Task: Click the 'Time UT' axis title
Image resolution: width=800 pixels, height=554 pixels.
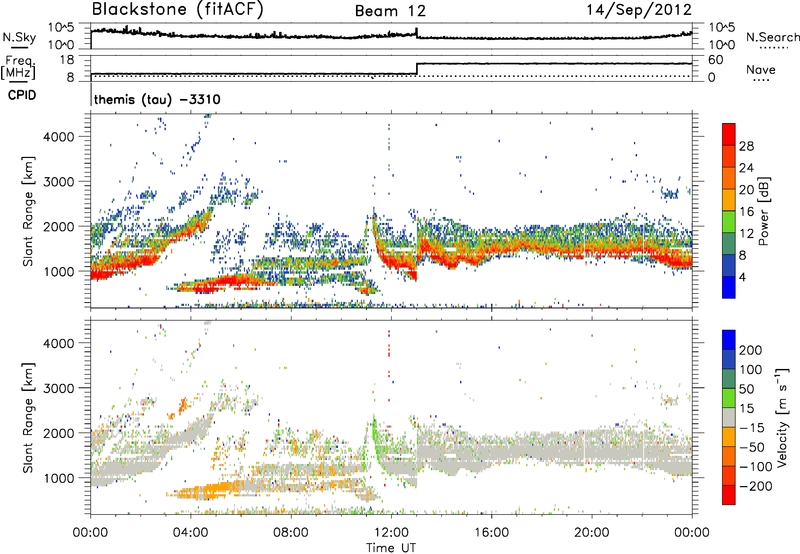Action: (x=391, y=548)
